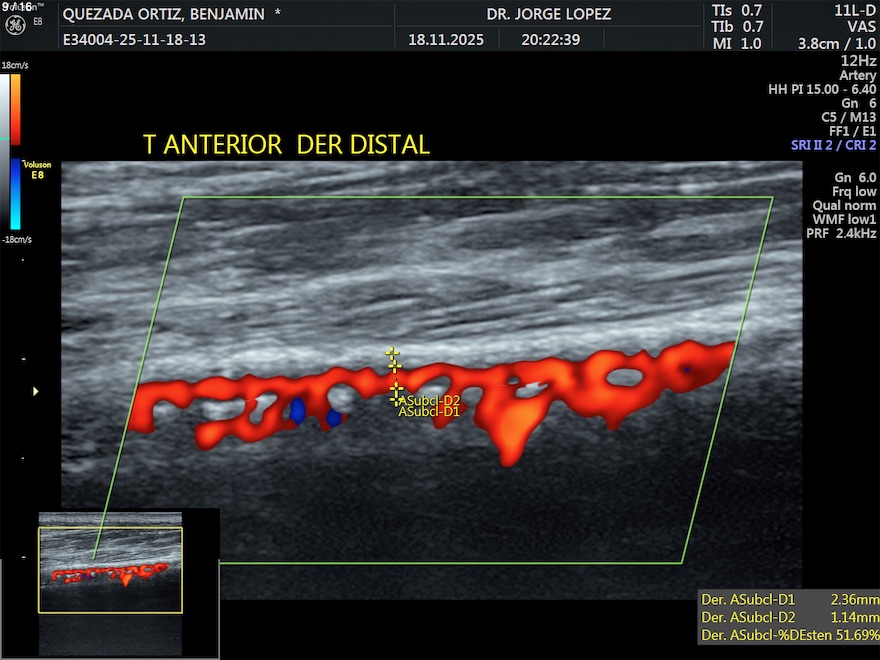The width and height of the screenshot is (880, 660).
Task: Click the blue reverse-flow spot in vessel
Action: pyautogui.click(x=297, y=408)
